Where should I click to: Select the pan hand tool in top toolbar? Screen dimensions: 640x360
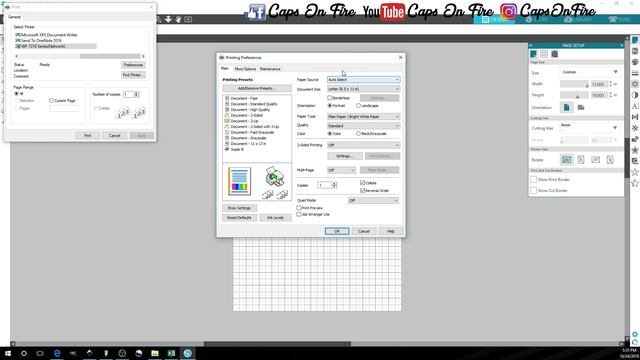(x=178, y=19)
